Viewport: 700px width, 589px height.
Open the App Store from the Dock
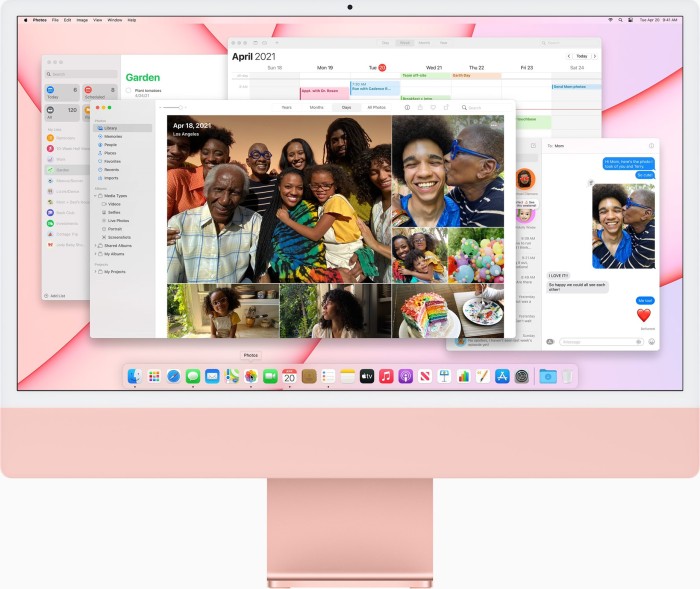coord(502,376)
